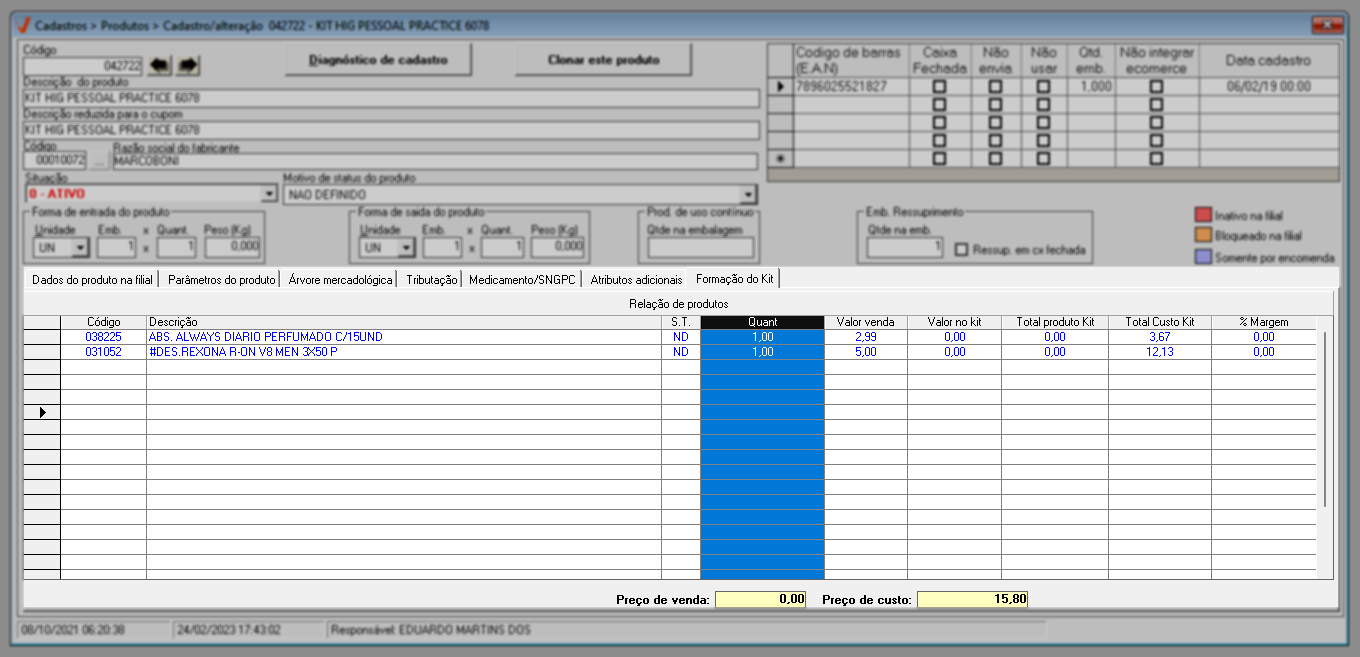Screen dimensions: 1360x657
Task: Toggle Não envia for barcode 7896025521827
Action: click(x=995, y=87)
